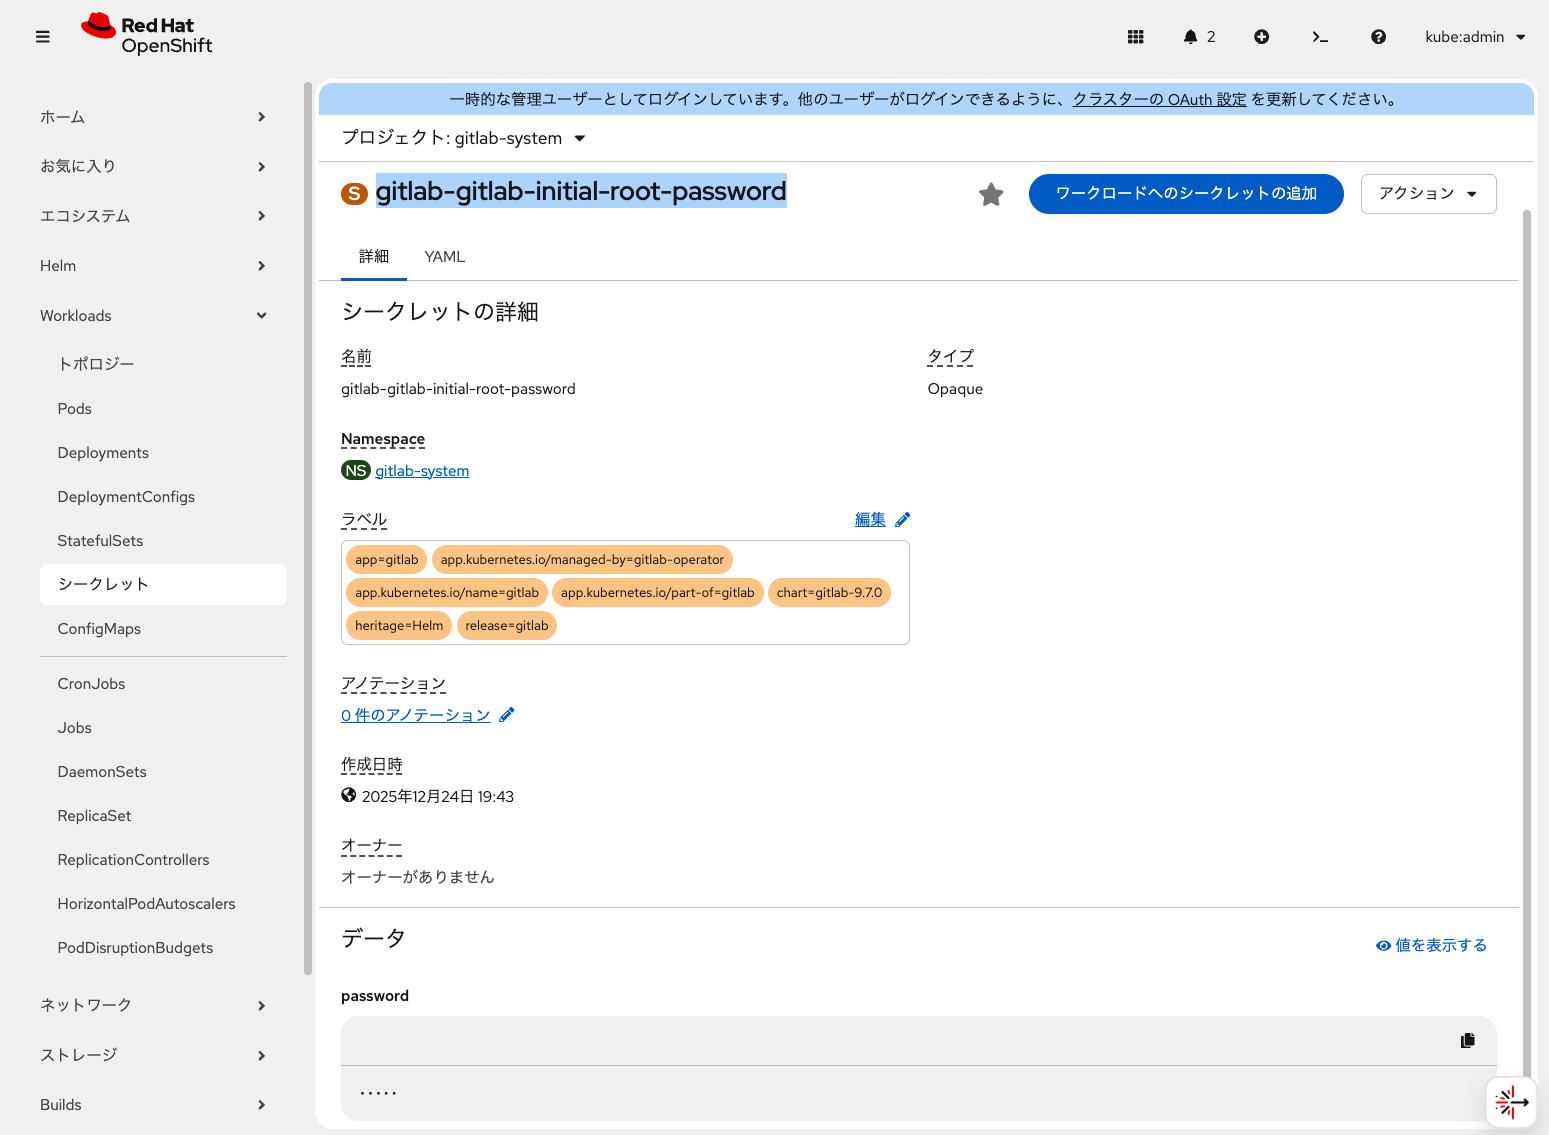Image resolution: width=1549 pixels, height=1135 pixels.
Task: Open the notifications bell showing 2 alerts
Action: point(1192,36)
